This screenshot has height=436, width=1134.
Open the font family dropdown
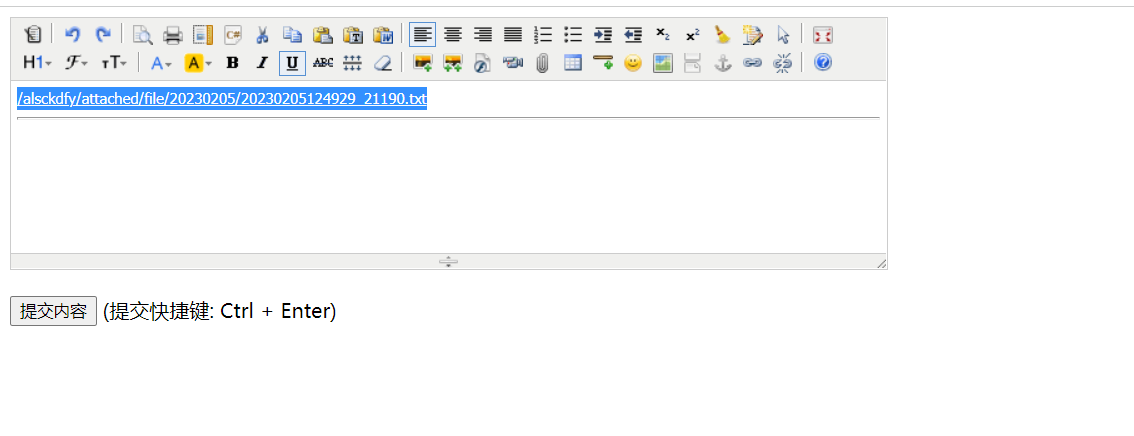tap(76, 63)
